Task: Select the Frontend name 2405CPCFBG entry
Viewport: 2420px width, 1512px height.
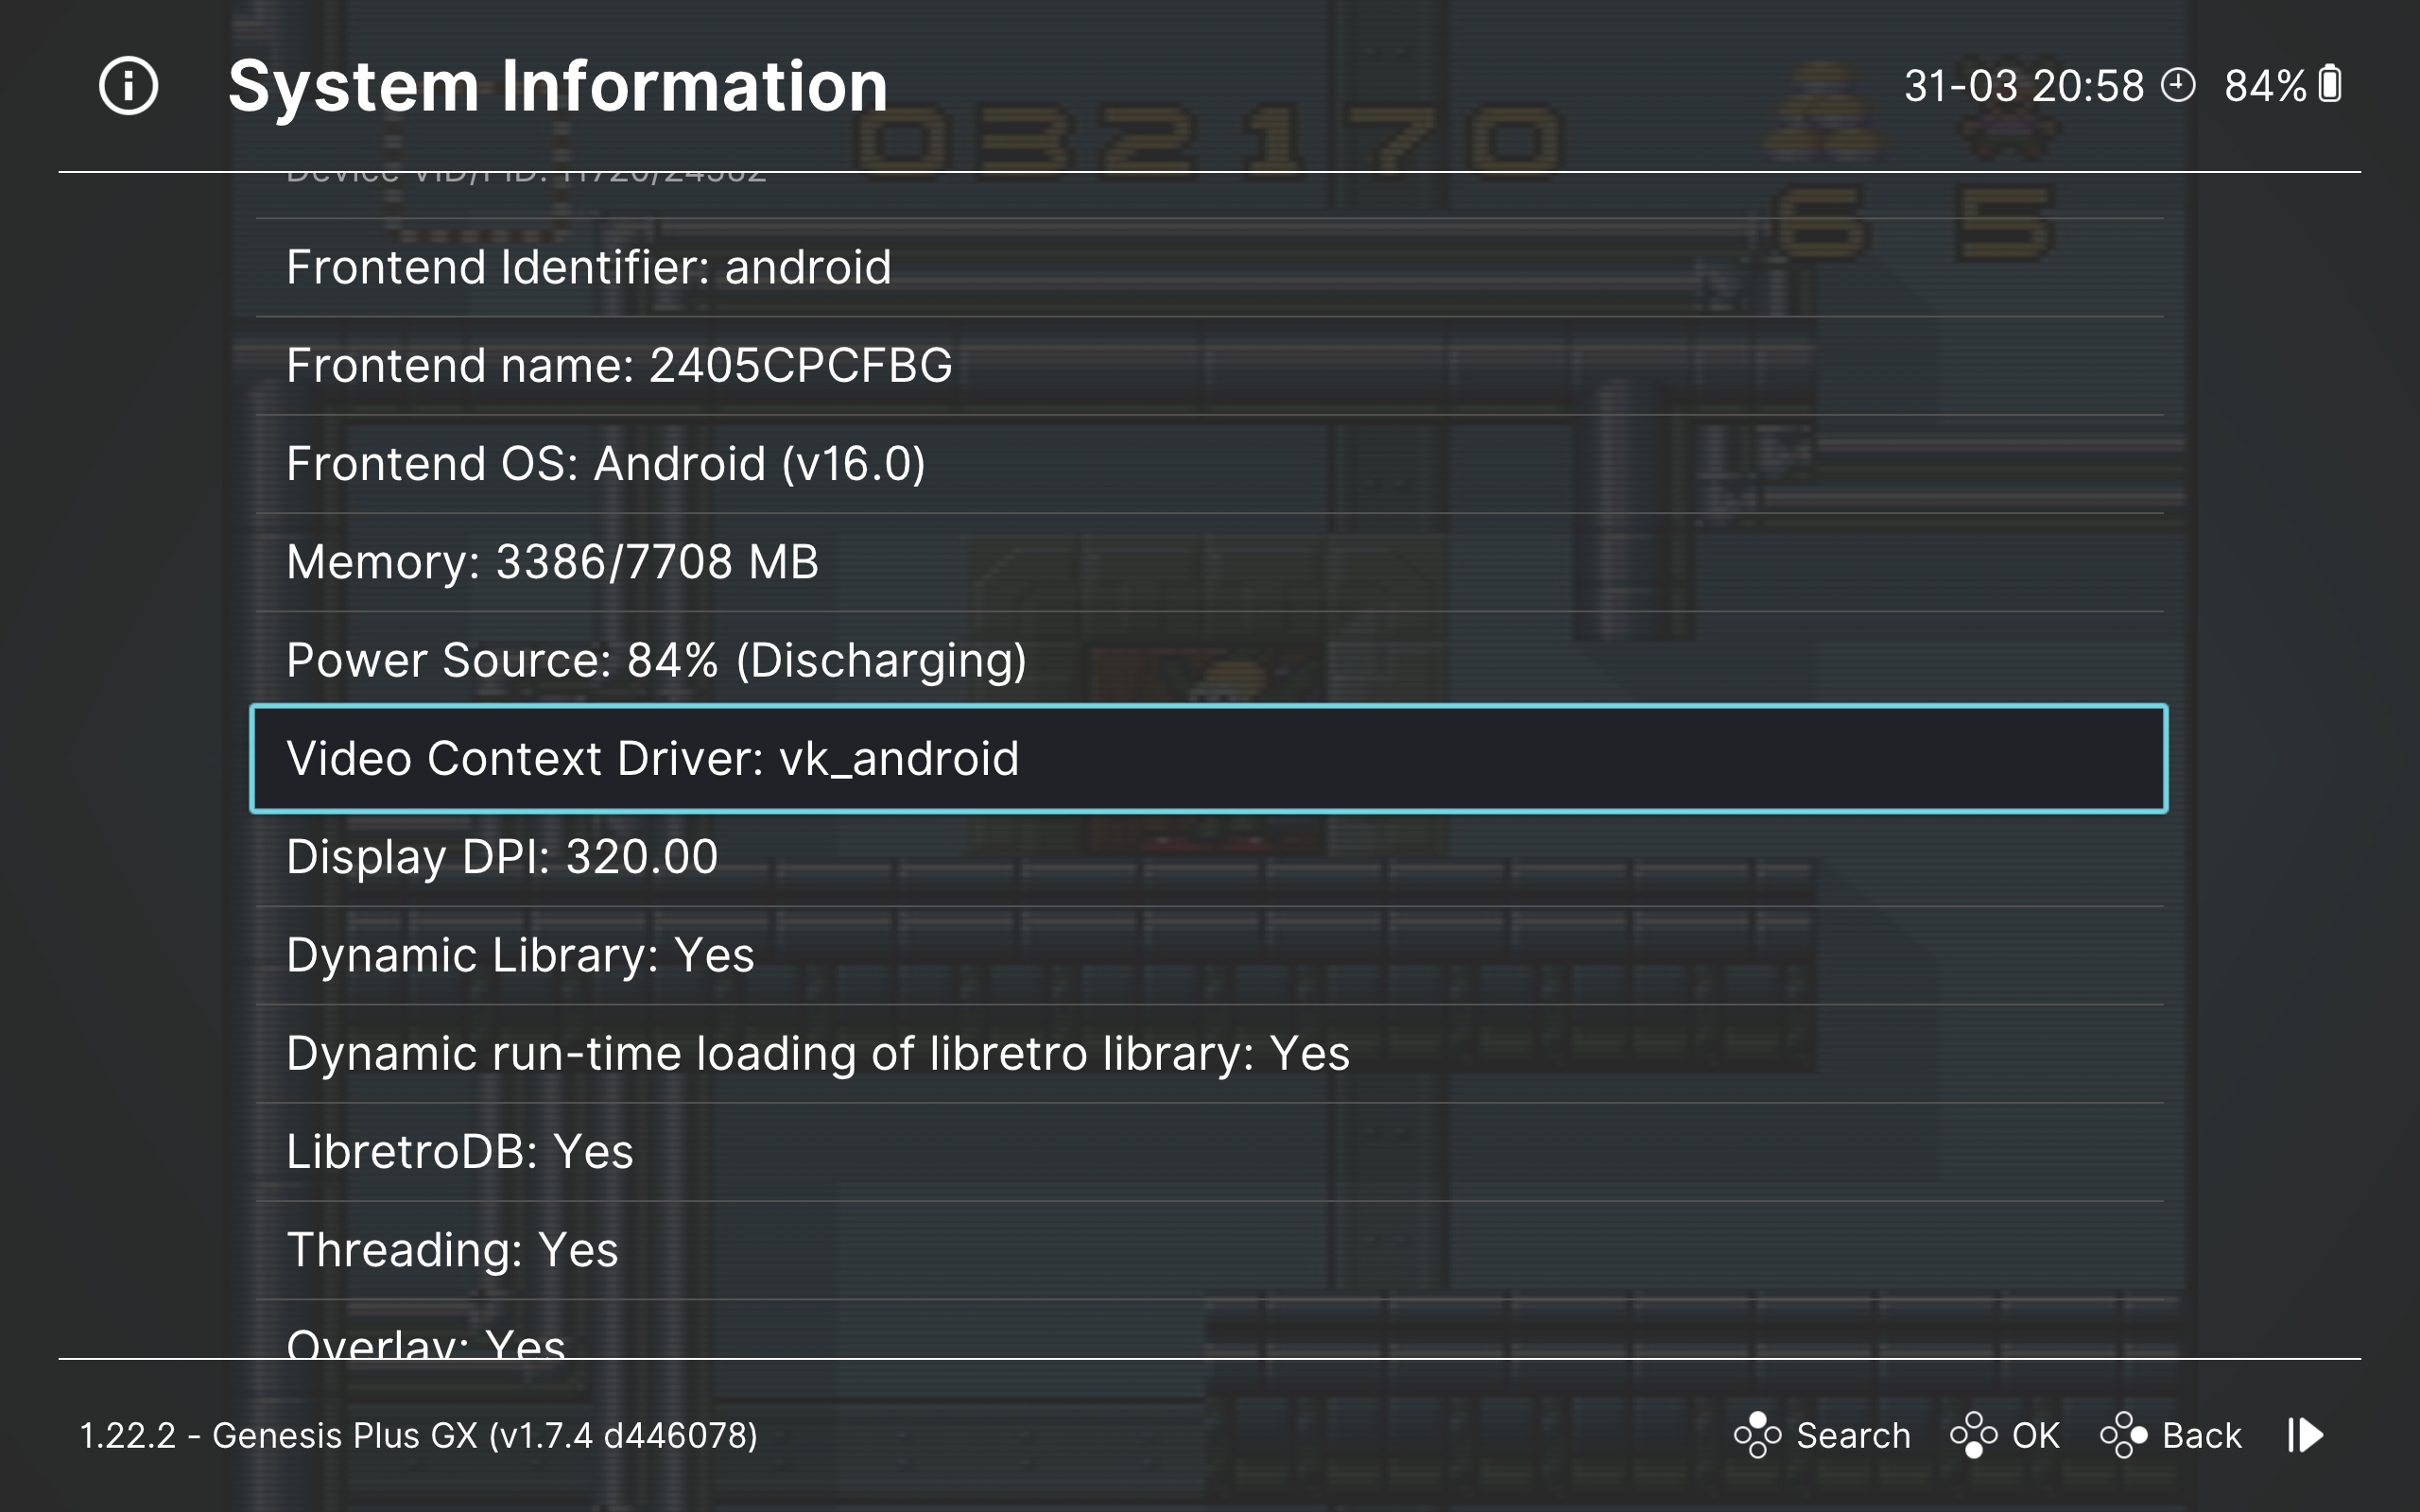Action: [619, 366]
